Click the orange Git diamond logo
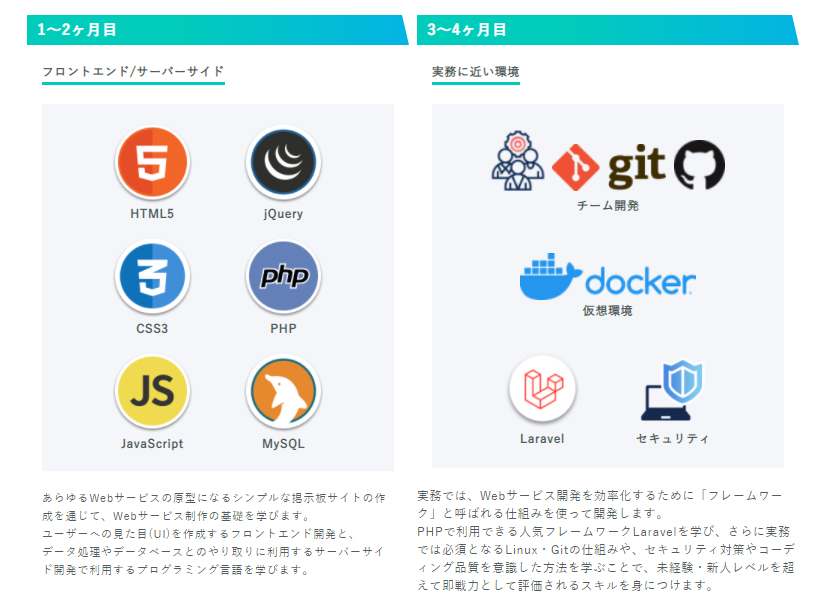This screenshot has width=821, height=606. click(575, 167)
